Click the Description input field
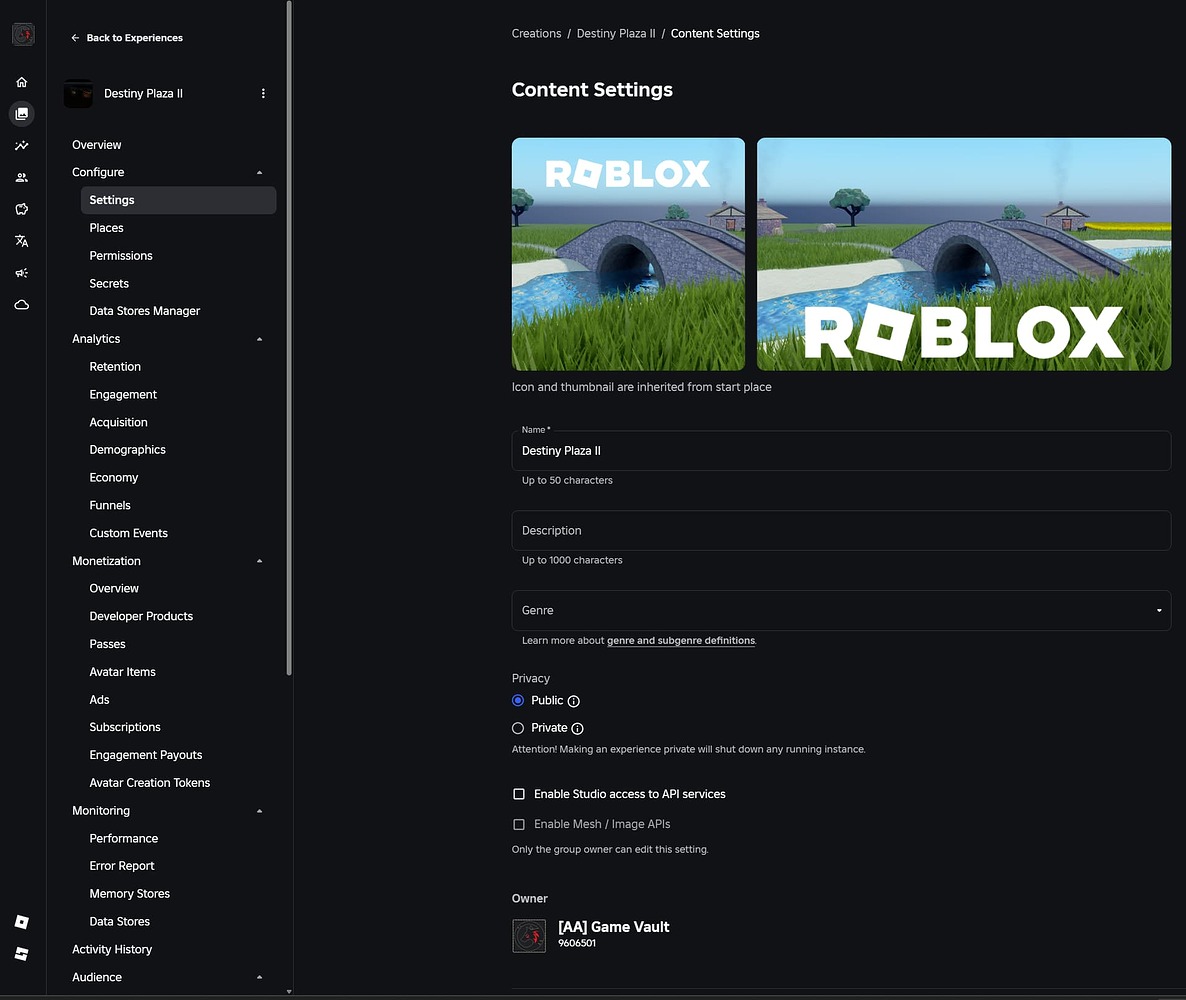Viewport: 1186px width, 1000px height. pos(841,530)
